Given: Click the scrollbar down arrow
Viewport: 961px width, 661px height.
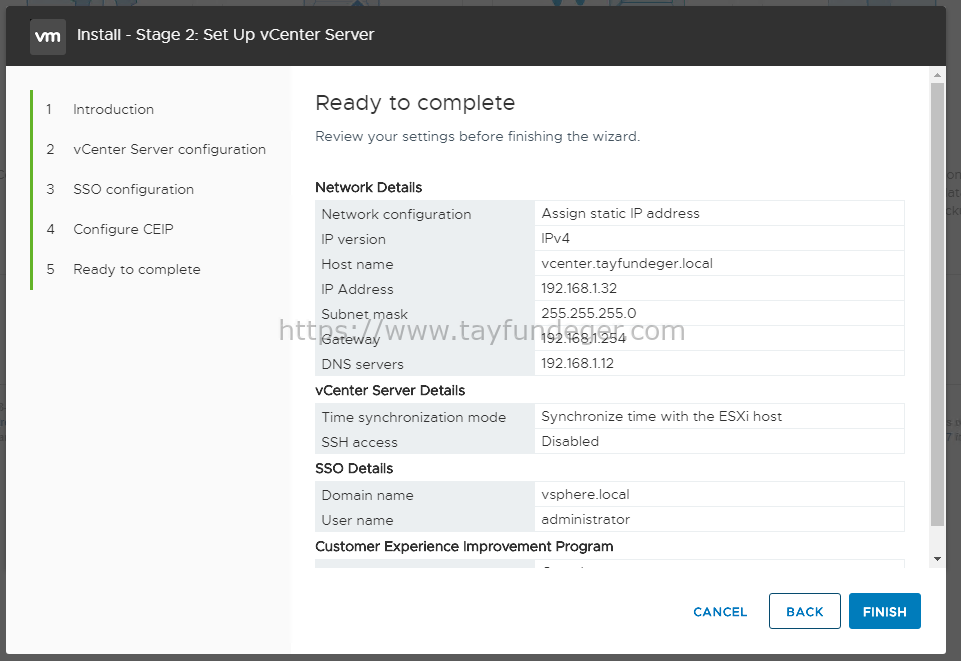Looking at the screenshot, I should [936, 559].
